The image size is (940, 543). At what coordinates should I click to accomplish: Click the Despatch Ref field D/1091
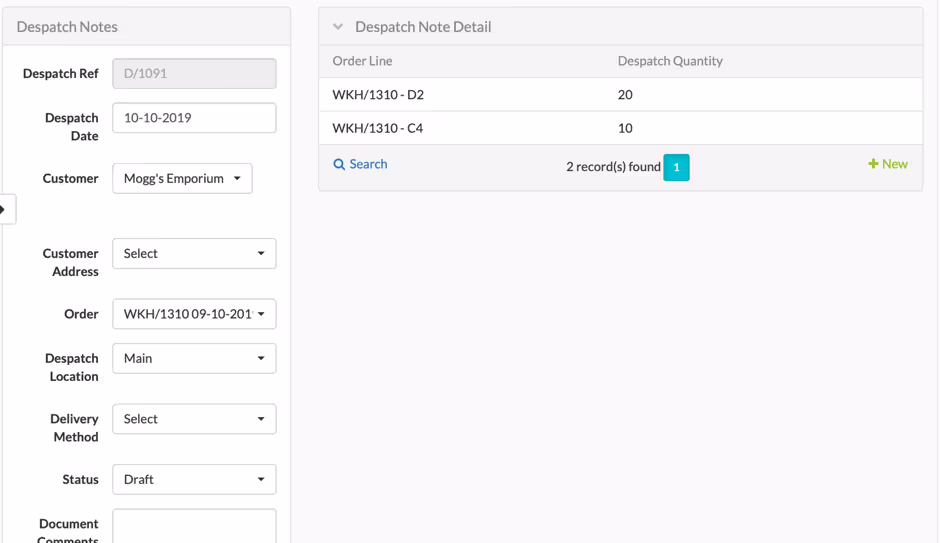pos(194,74)
